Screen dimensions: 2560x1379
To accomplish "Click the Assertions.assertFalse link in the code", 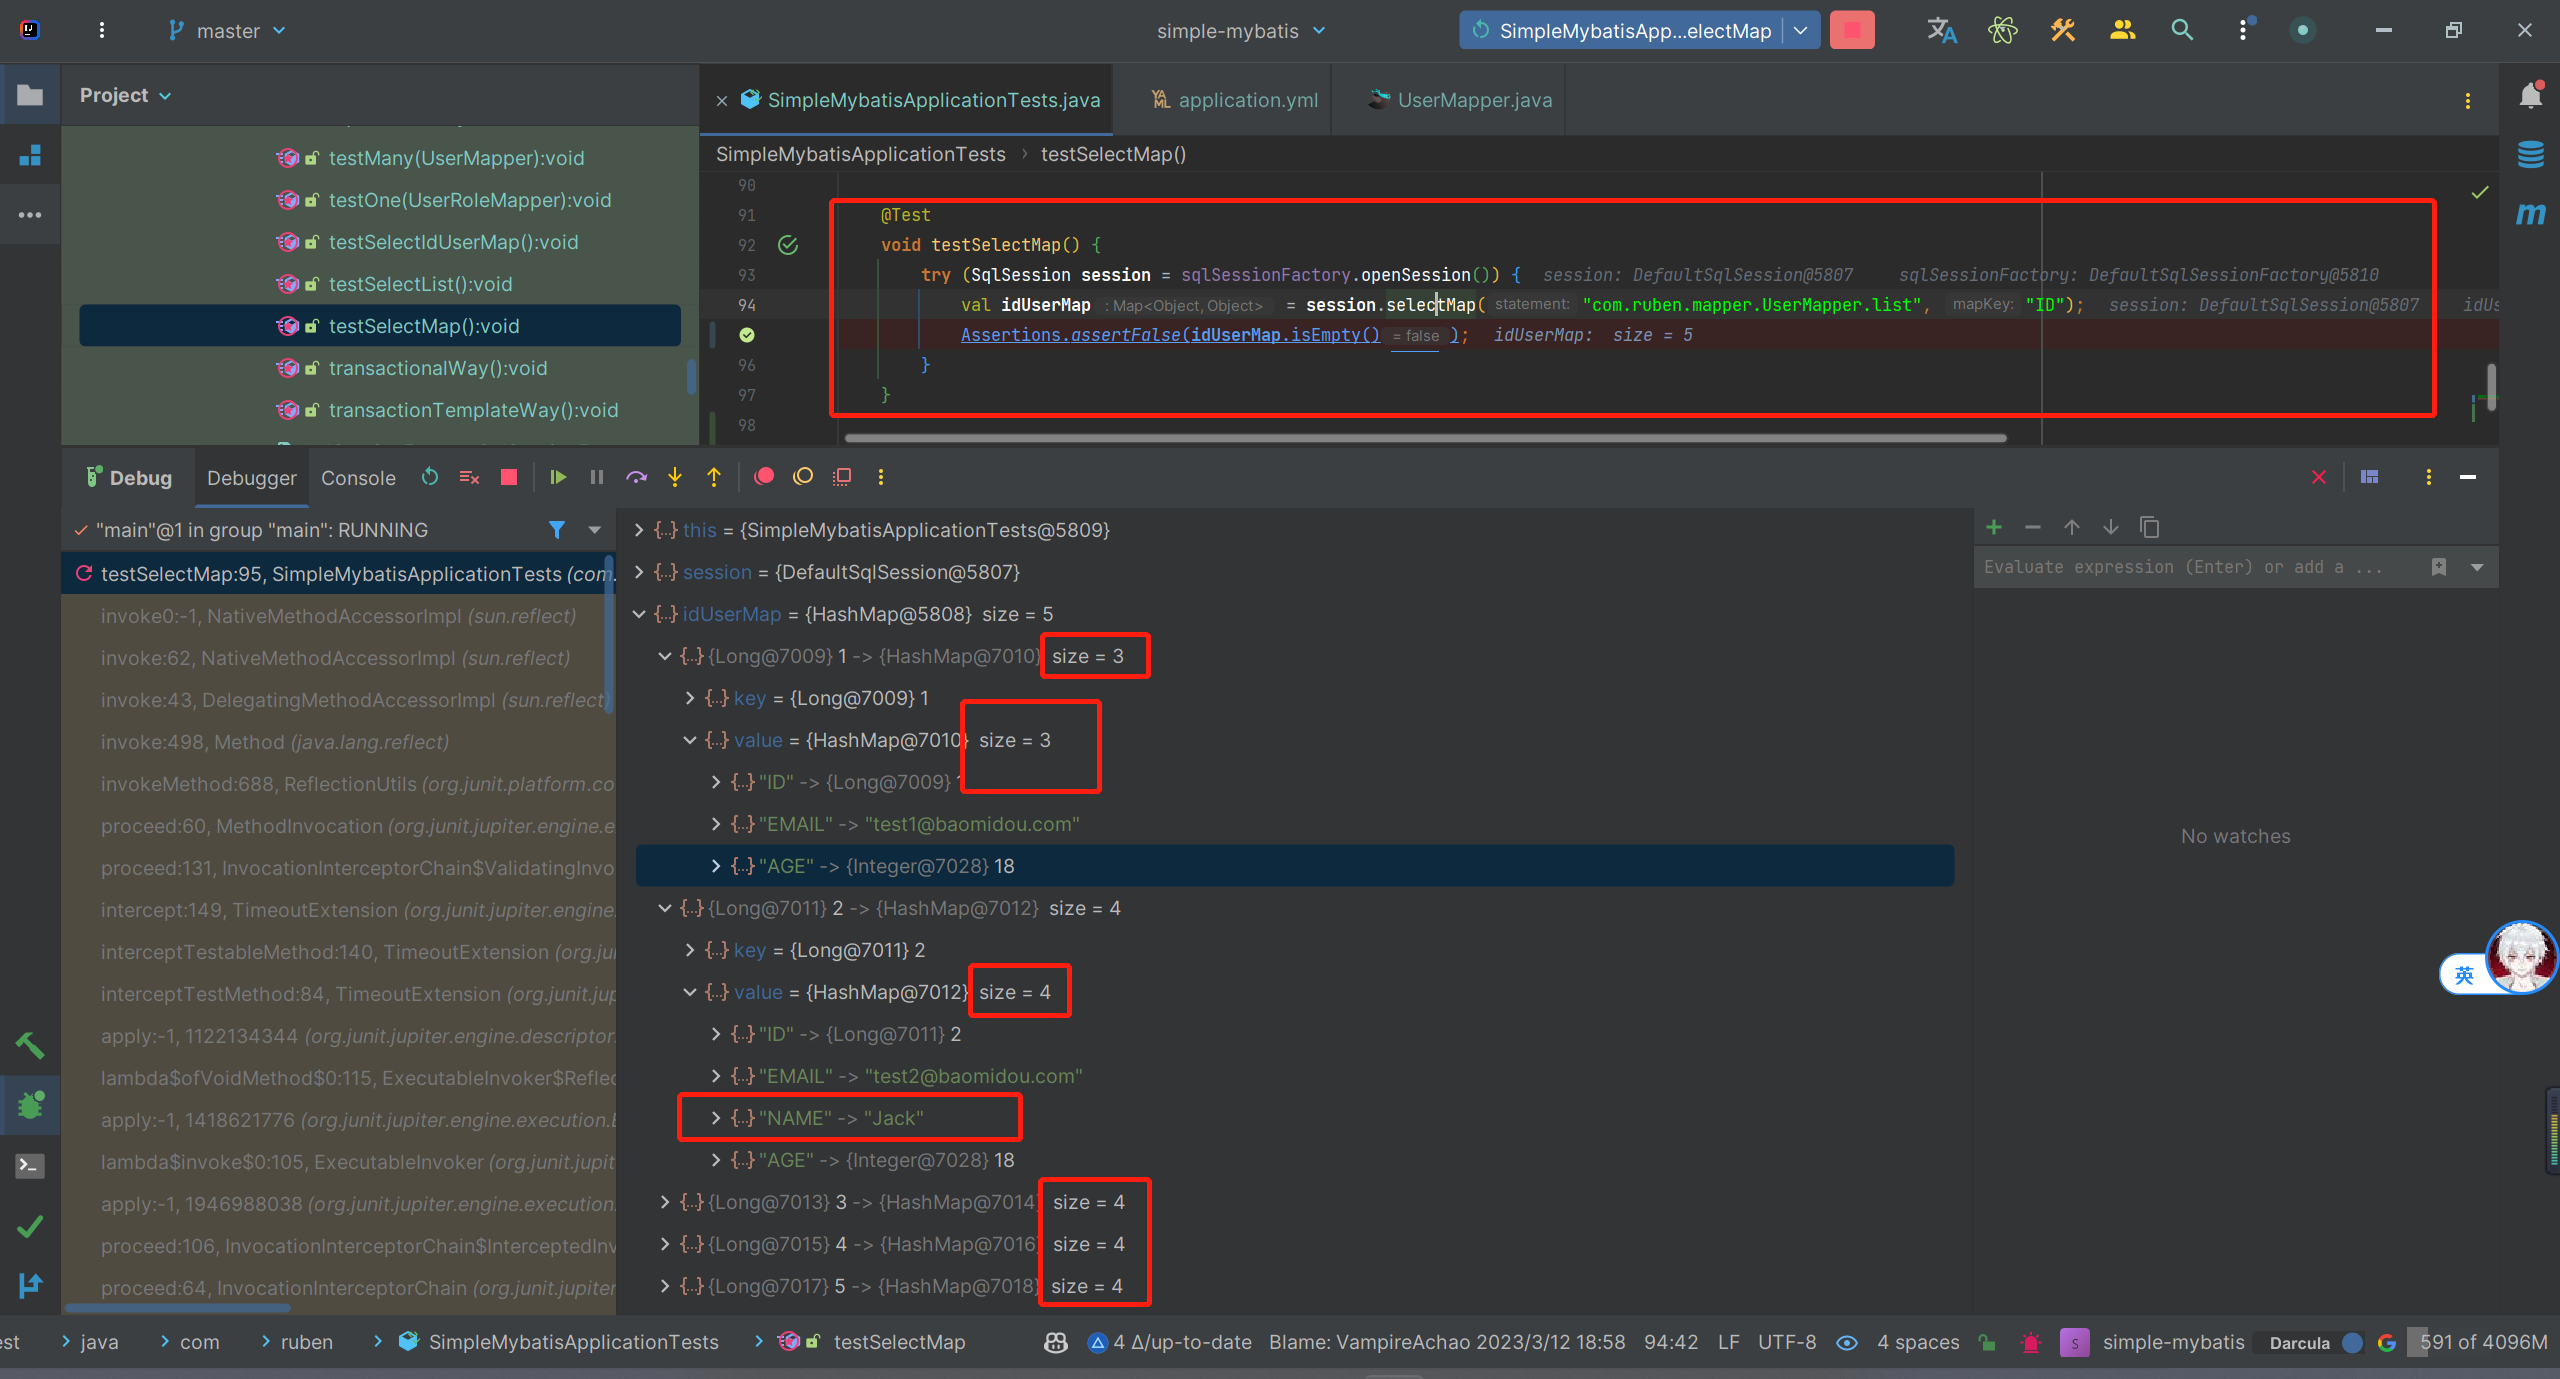I will click(1071, 335).
